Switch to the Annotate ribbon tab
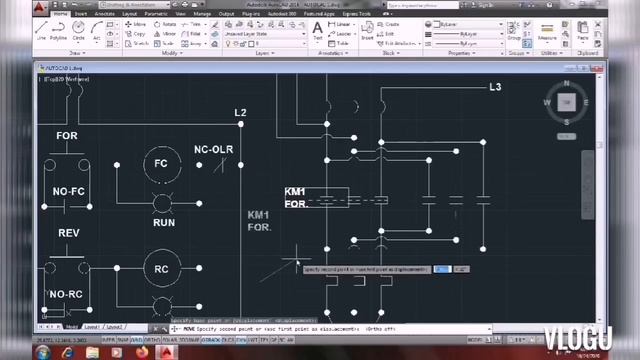 [104, 14]
